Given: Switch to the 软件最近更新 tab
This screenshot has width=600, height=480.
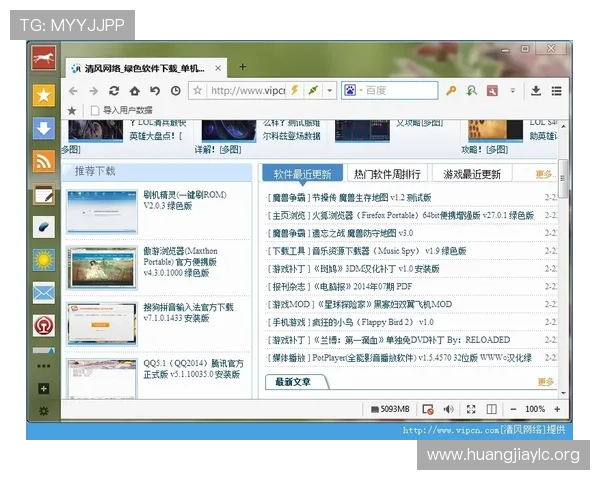Looking at the screenshot, I should (302, 175).
